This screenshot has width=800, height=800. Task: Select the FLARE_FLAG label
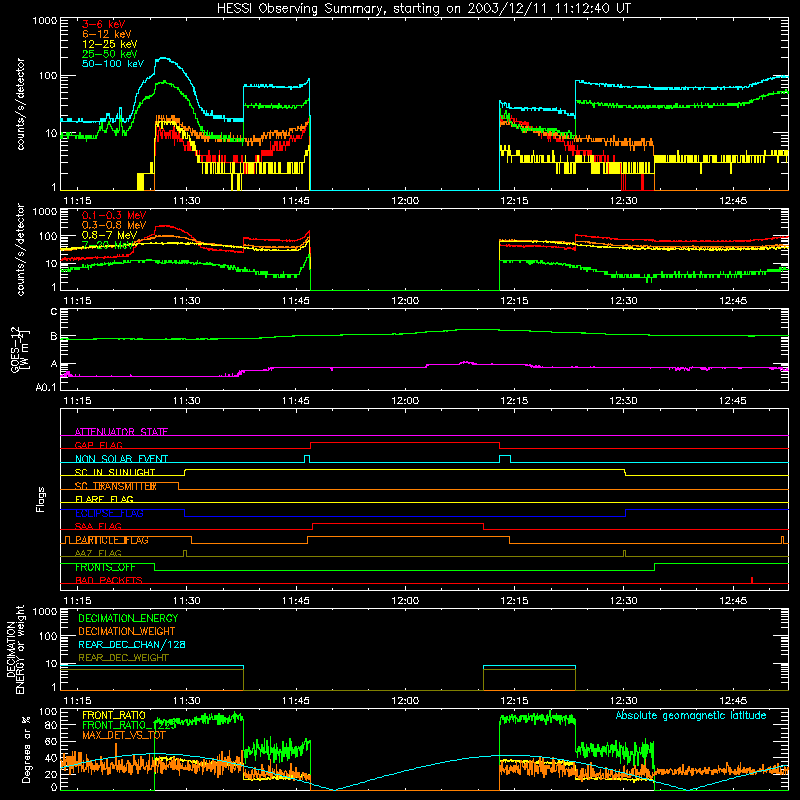(x=104, y=499)
